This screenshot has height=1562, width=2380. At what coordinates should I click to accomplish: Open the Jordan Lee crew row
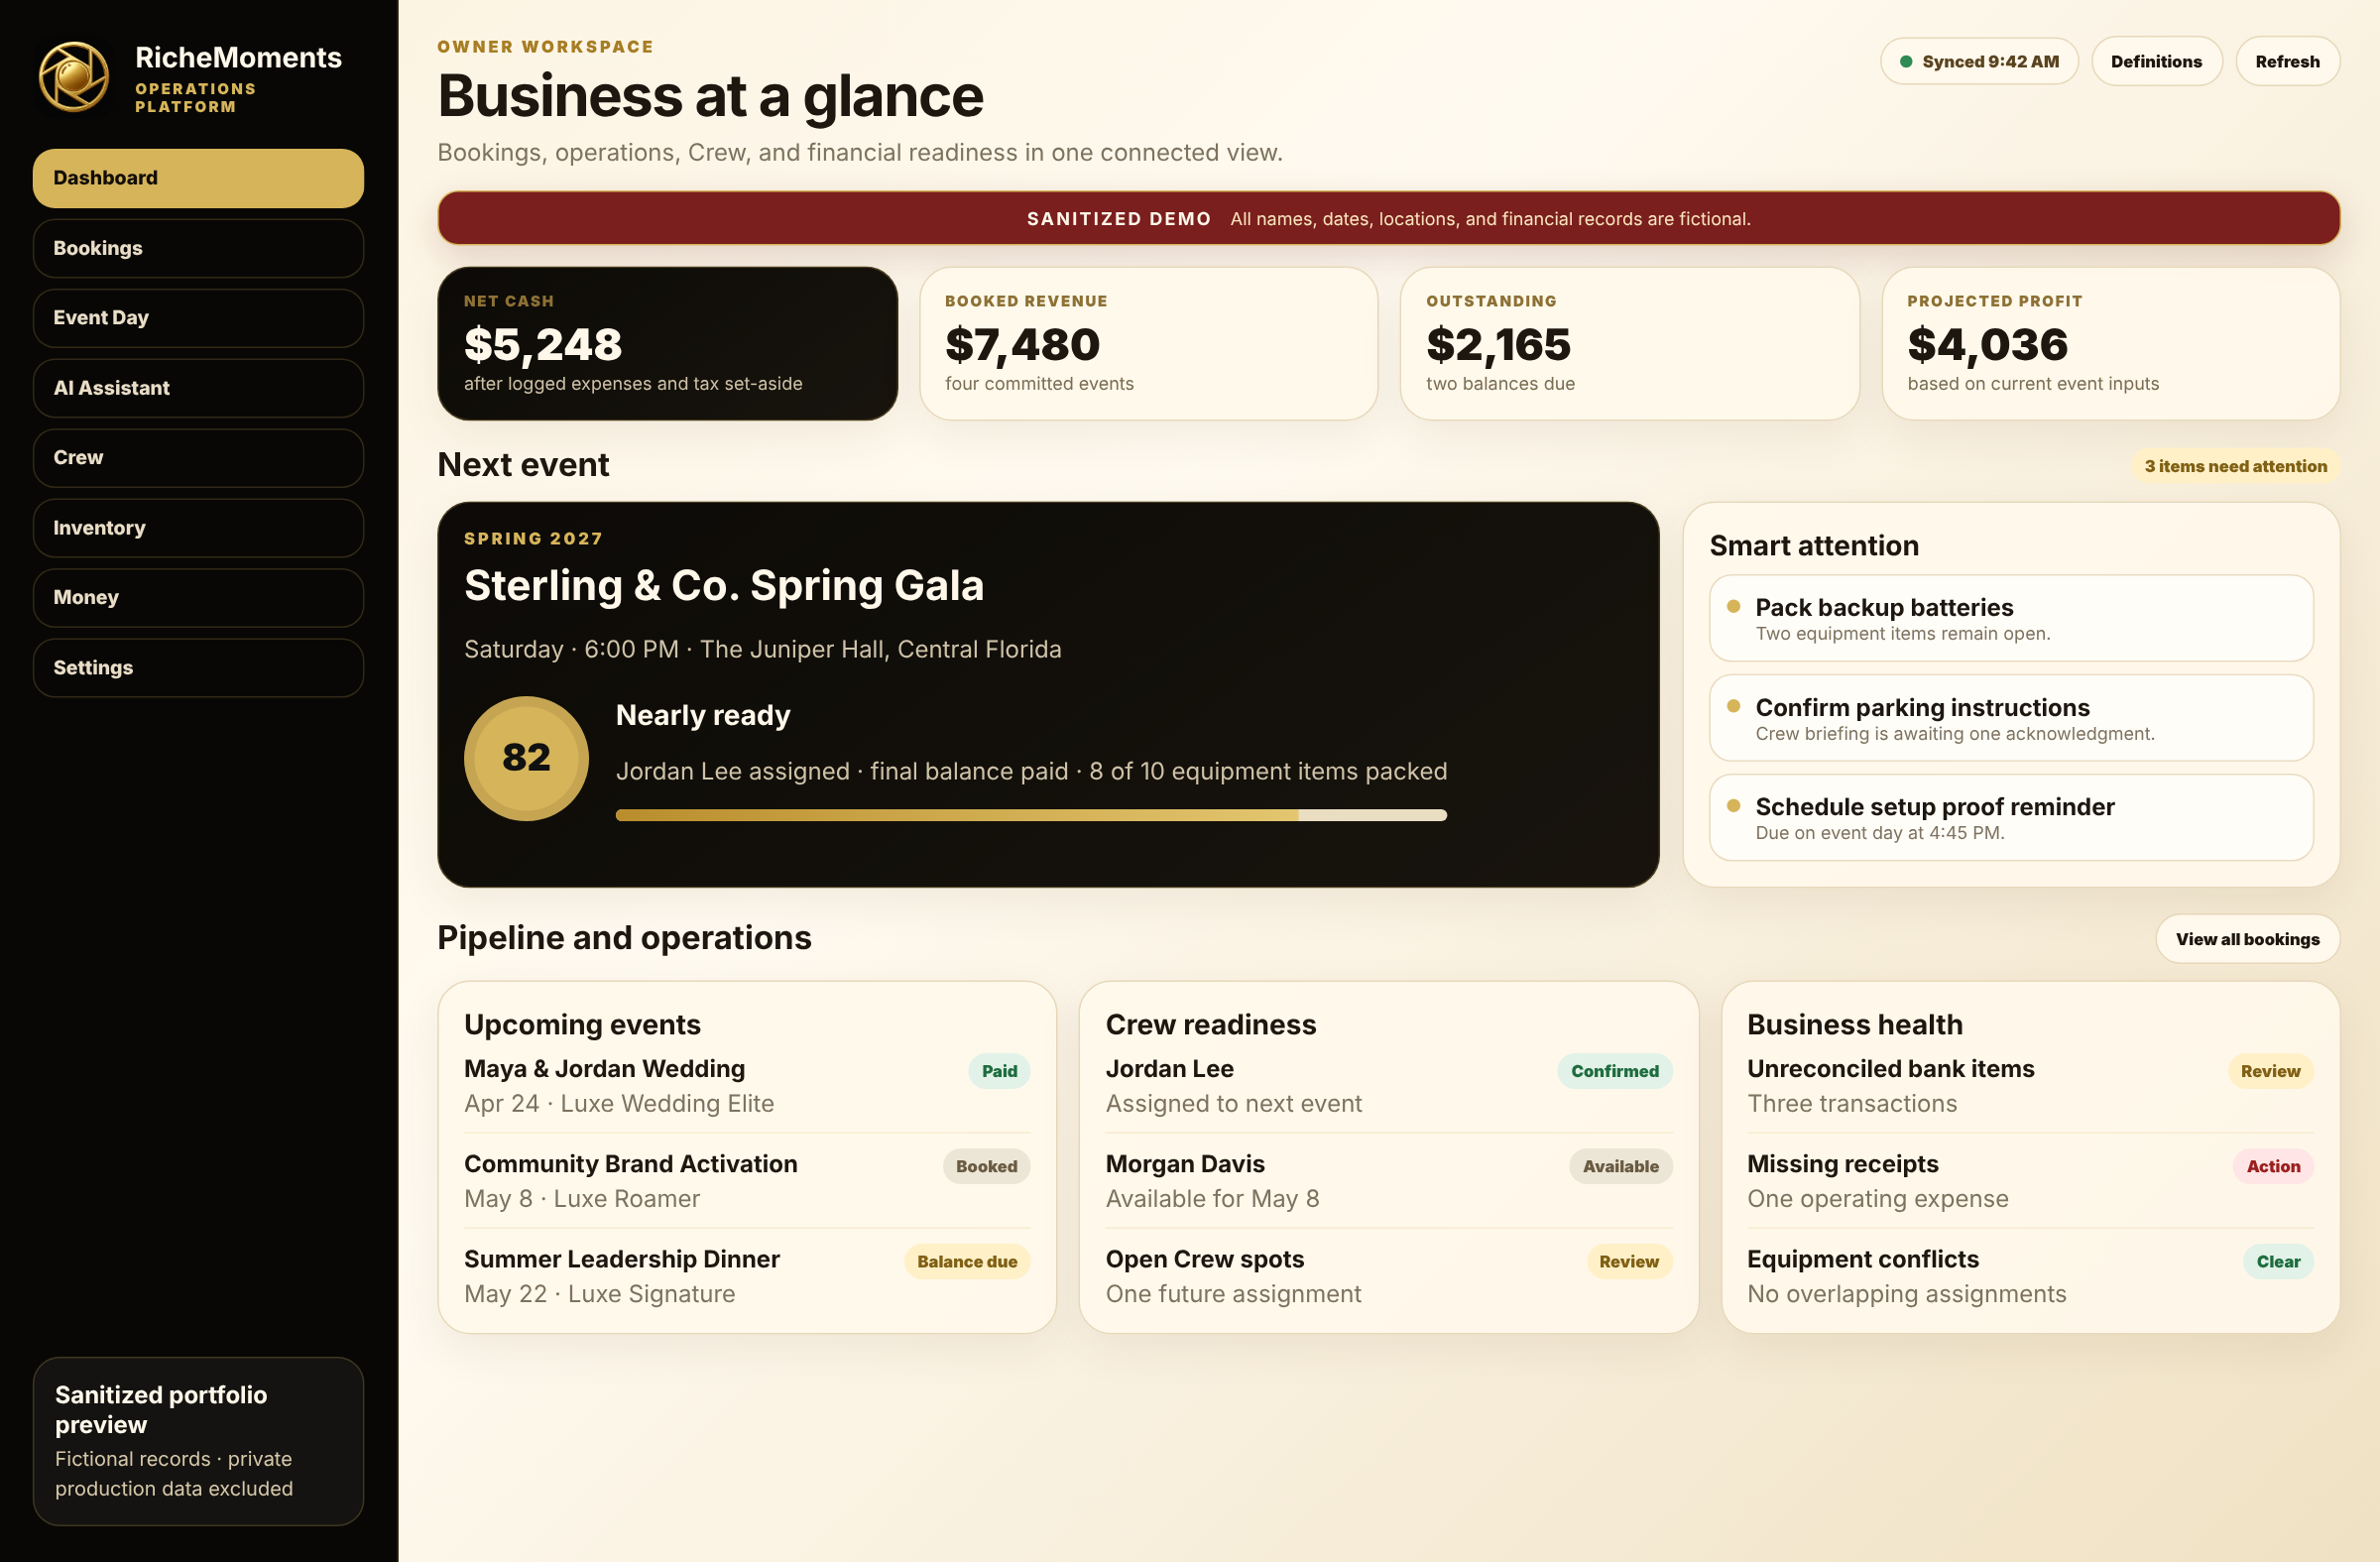pos(1389,1086)
